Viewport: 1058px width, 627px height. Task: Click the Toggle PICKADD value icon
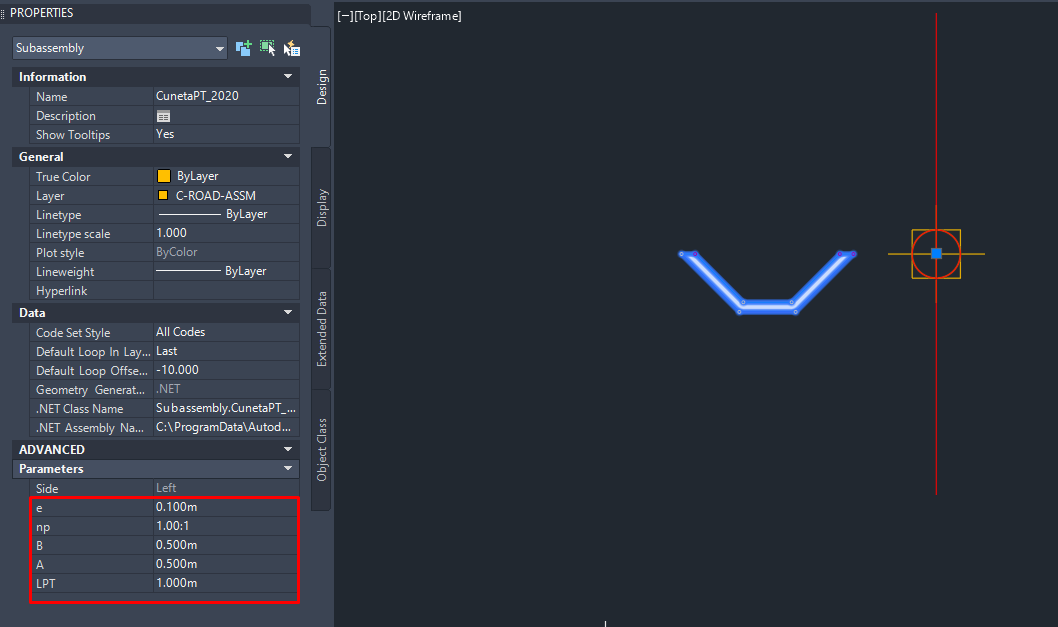point(243,48)
